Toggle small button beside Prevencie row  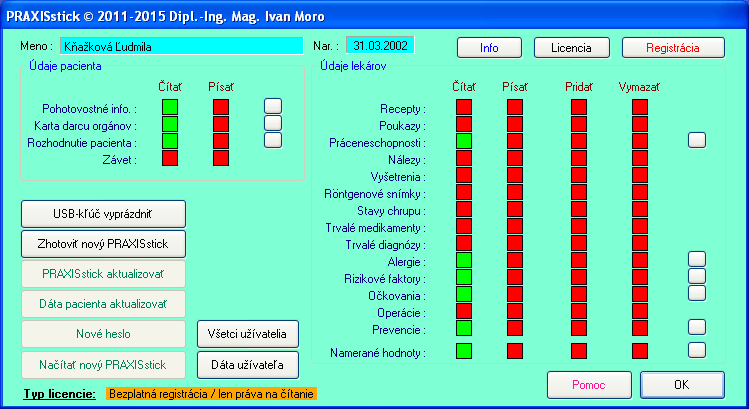[x=697, y=327]
